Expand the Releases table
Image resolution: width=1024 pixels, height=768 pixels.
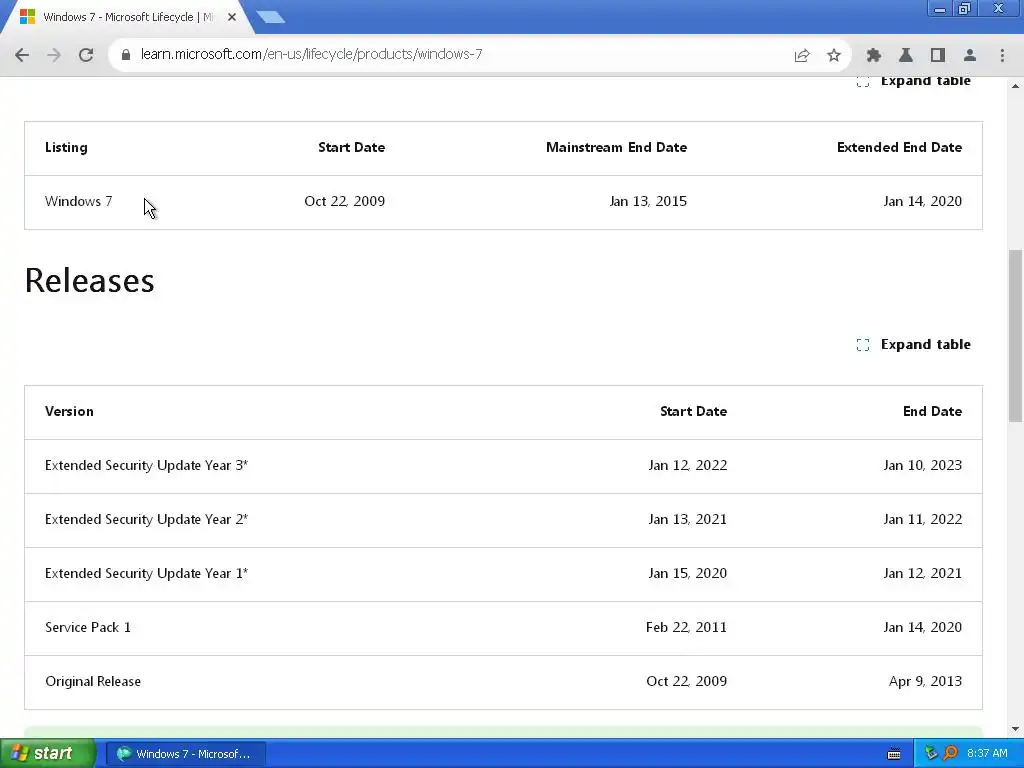click(913, 344)
